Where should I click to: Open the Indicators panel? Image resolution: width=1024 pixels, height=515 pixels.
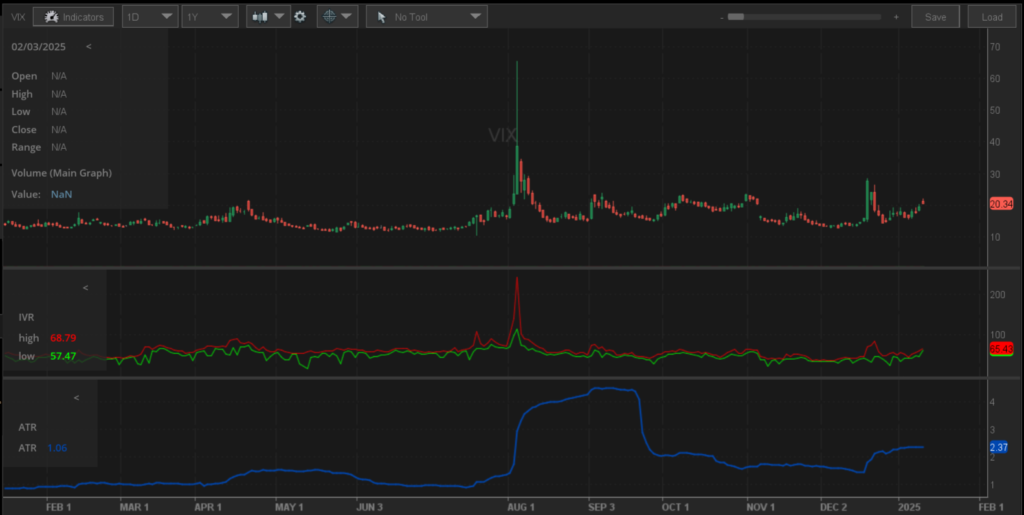tap(73, 17)
